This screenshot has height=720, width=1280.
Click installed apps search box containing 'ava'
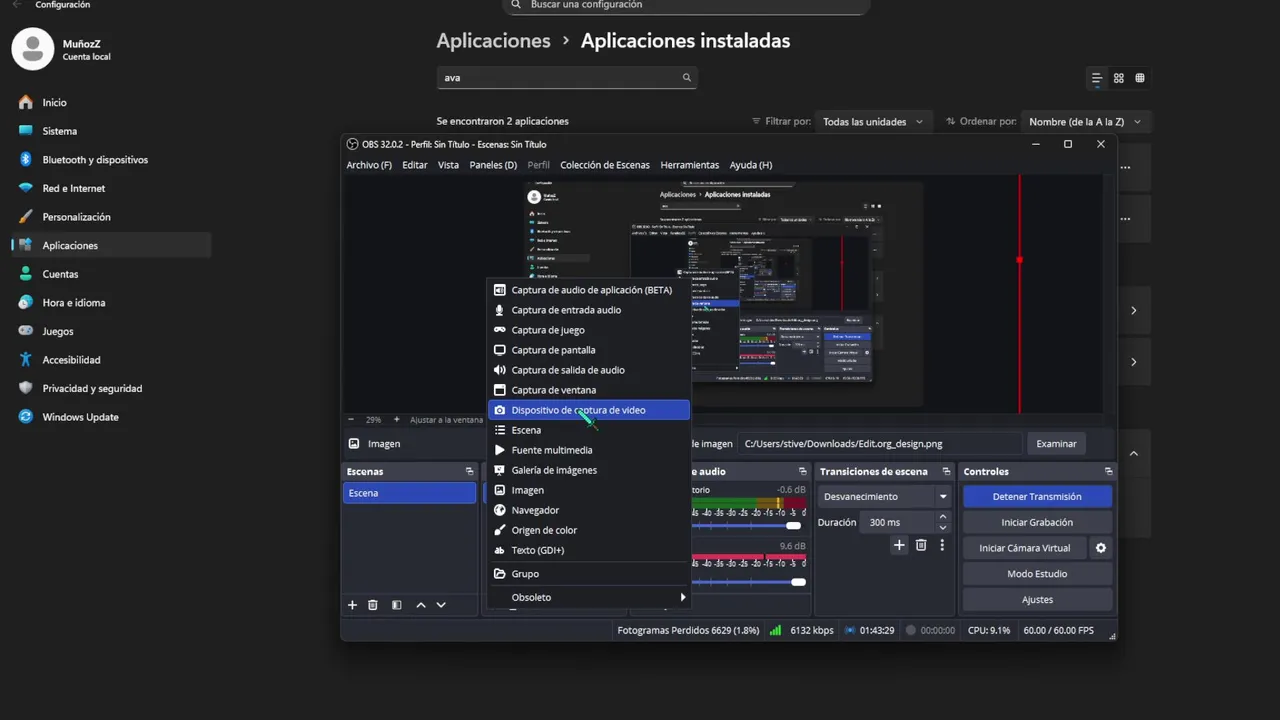(566, 78)
